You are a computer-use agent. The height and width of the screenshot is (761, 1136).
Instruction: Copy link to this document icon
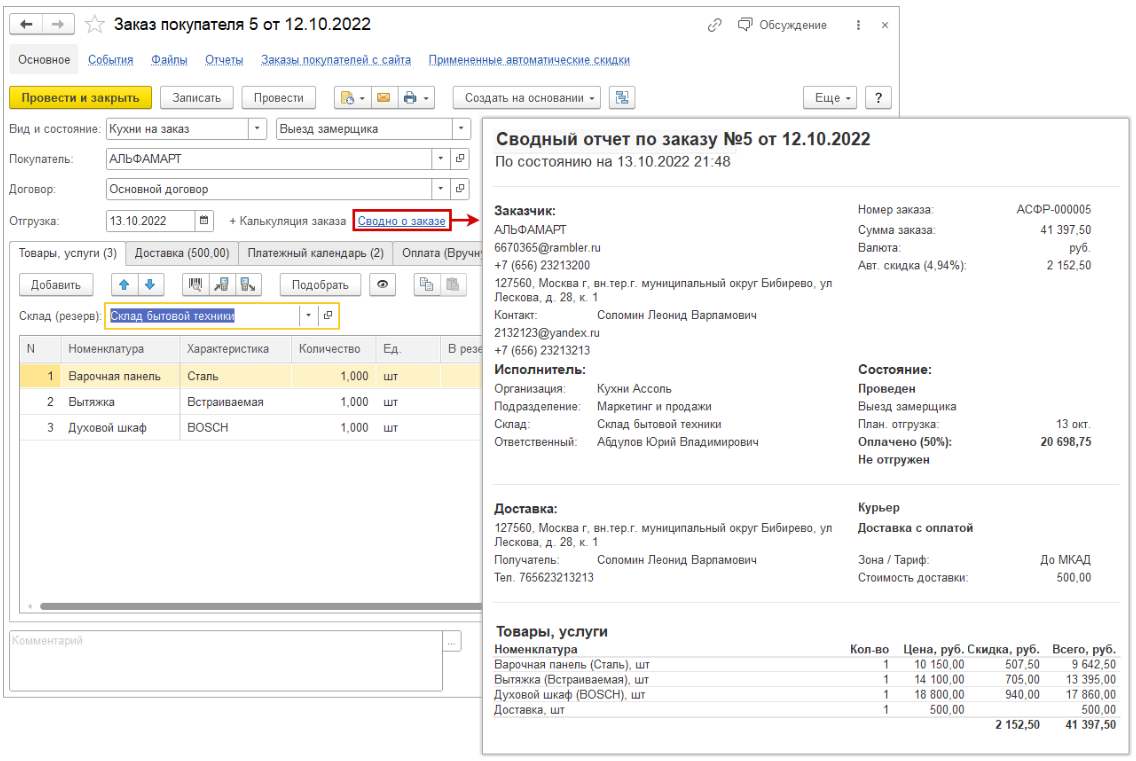pyautogui.click(x=714, y=25)
